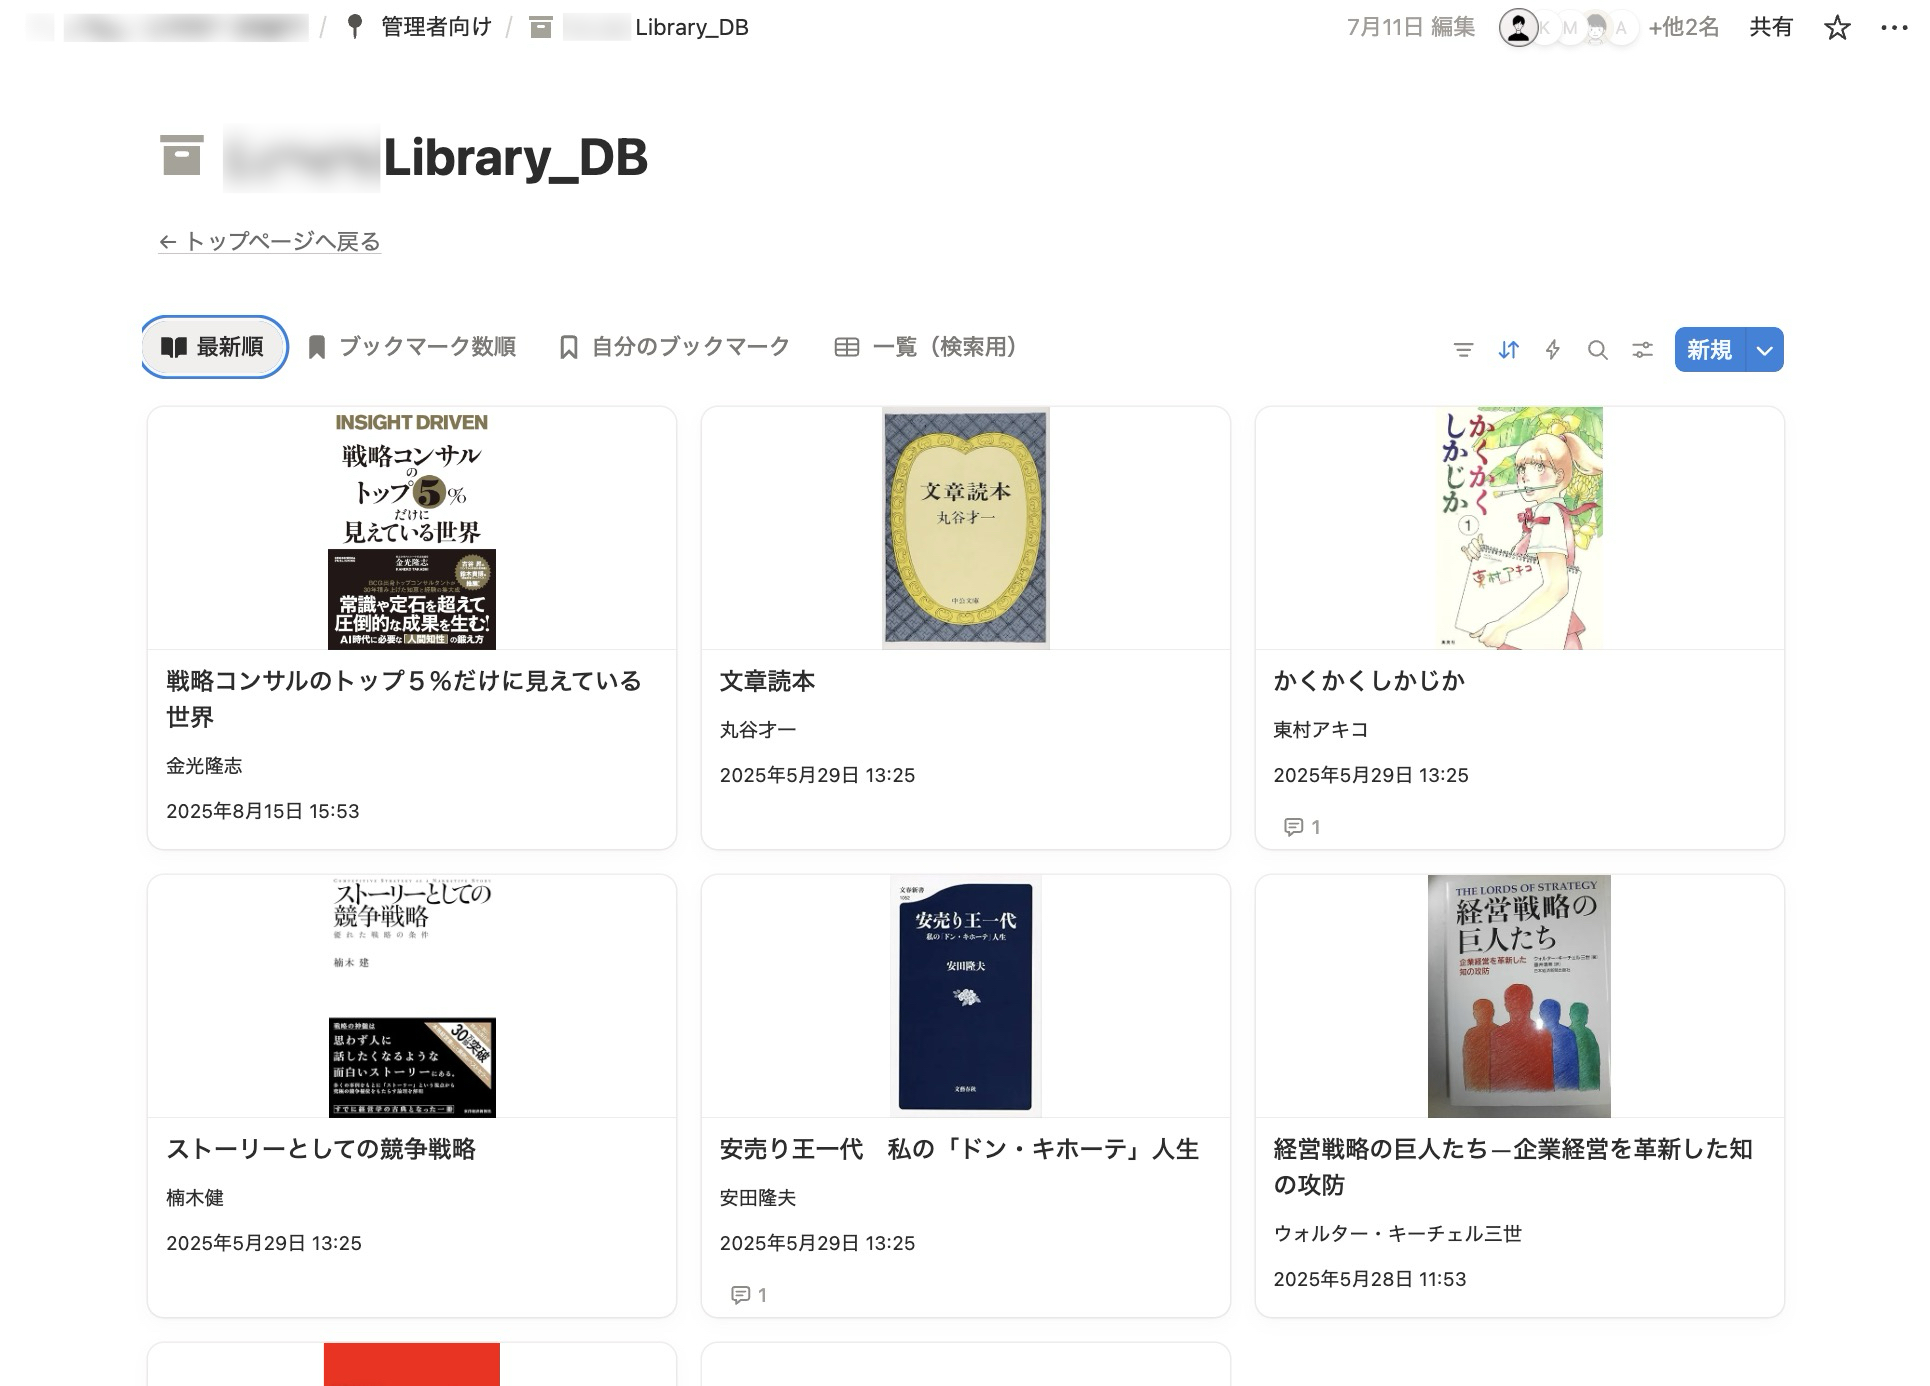
Task: Select the 最新順 view tab
Action: click(x=214, y=346)
